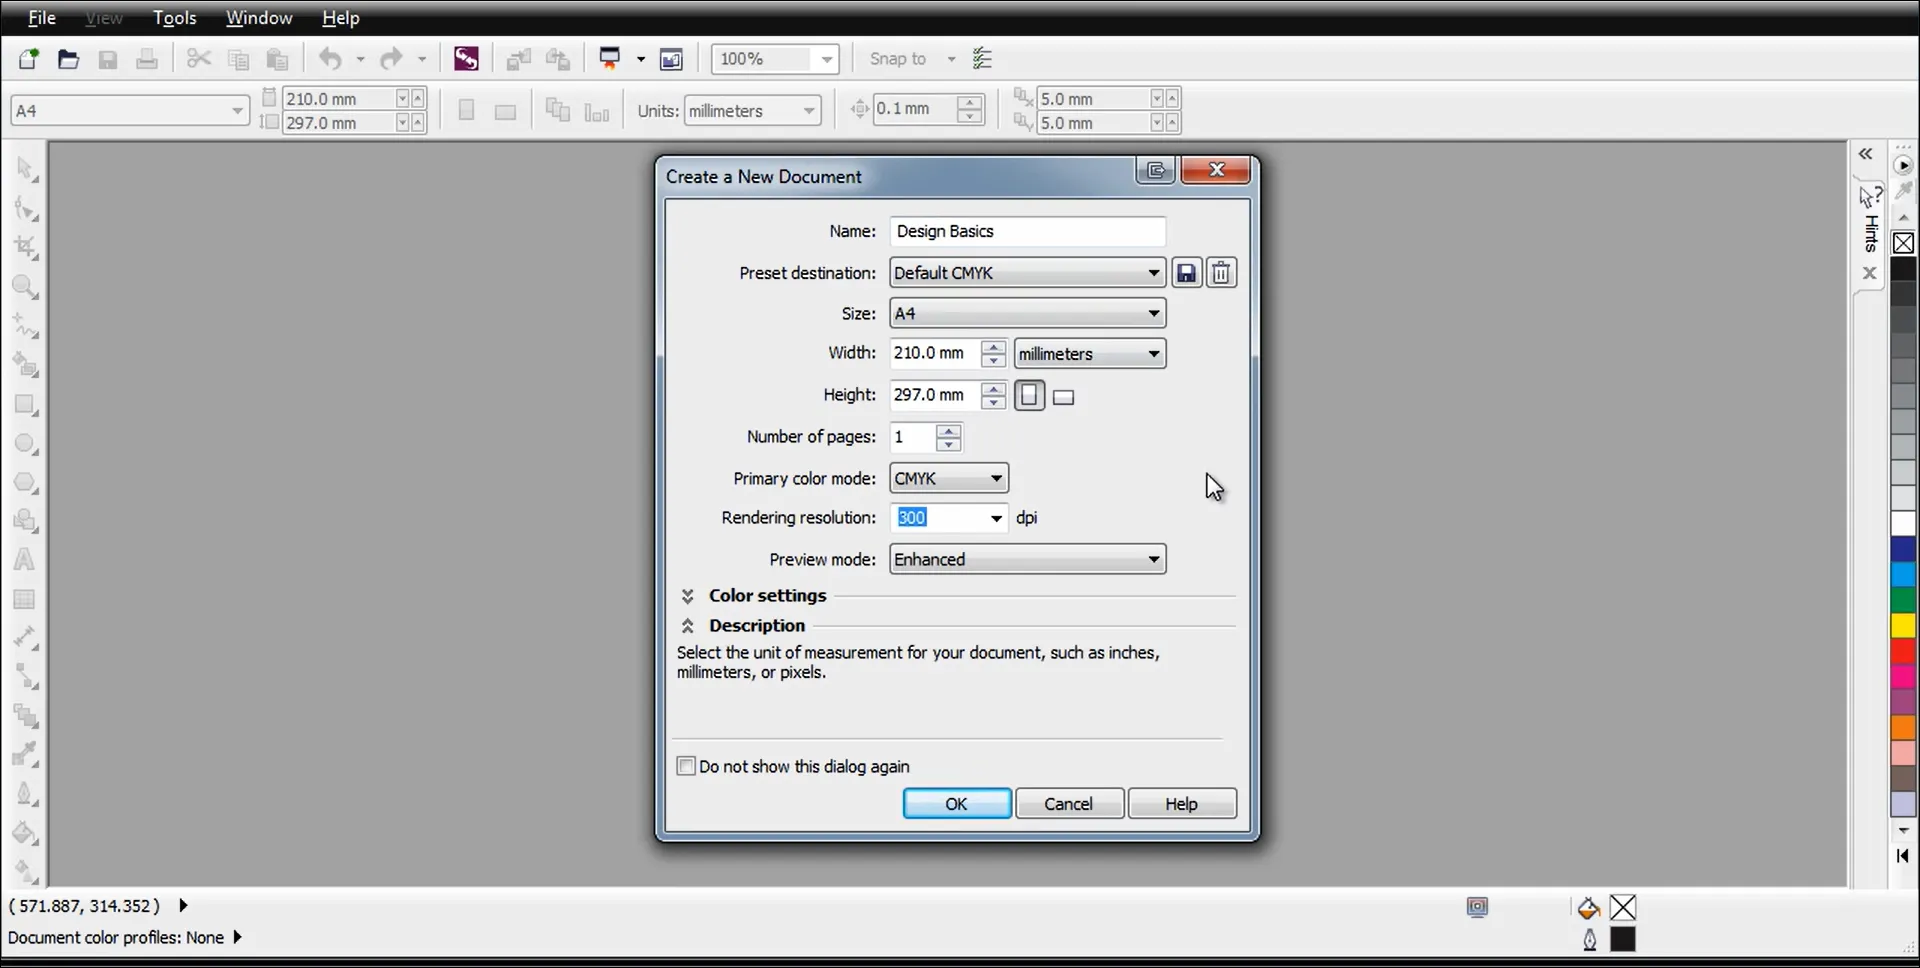Viewport: 1920px width, 968px height.
Task: Select the Ellipse tool in toolbox
Action: 25,444
